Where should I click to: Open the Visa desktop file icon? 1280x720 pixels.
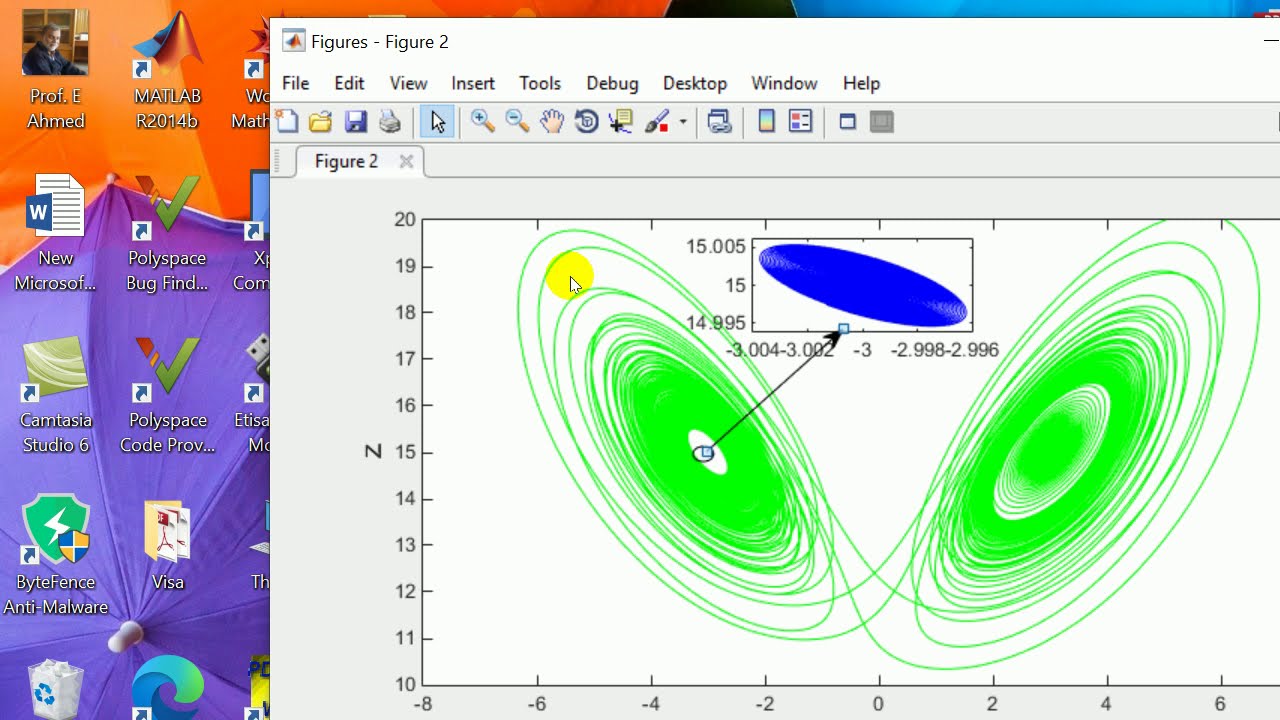coord(167,546)
